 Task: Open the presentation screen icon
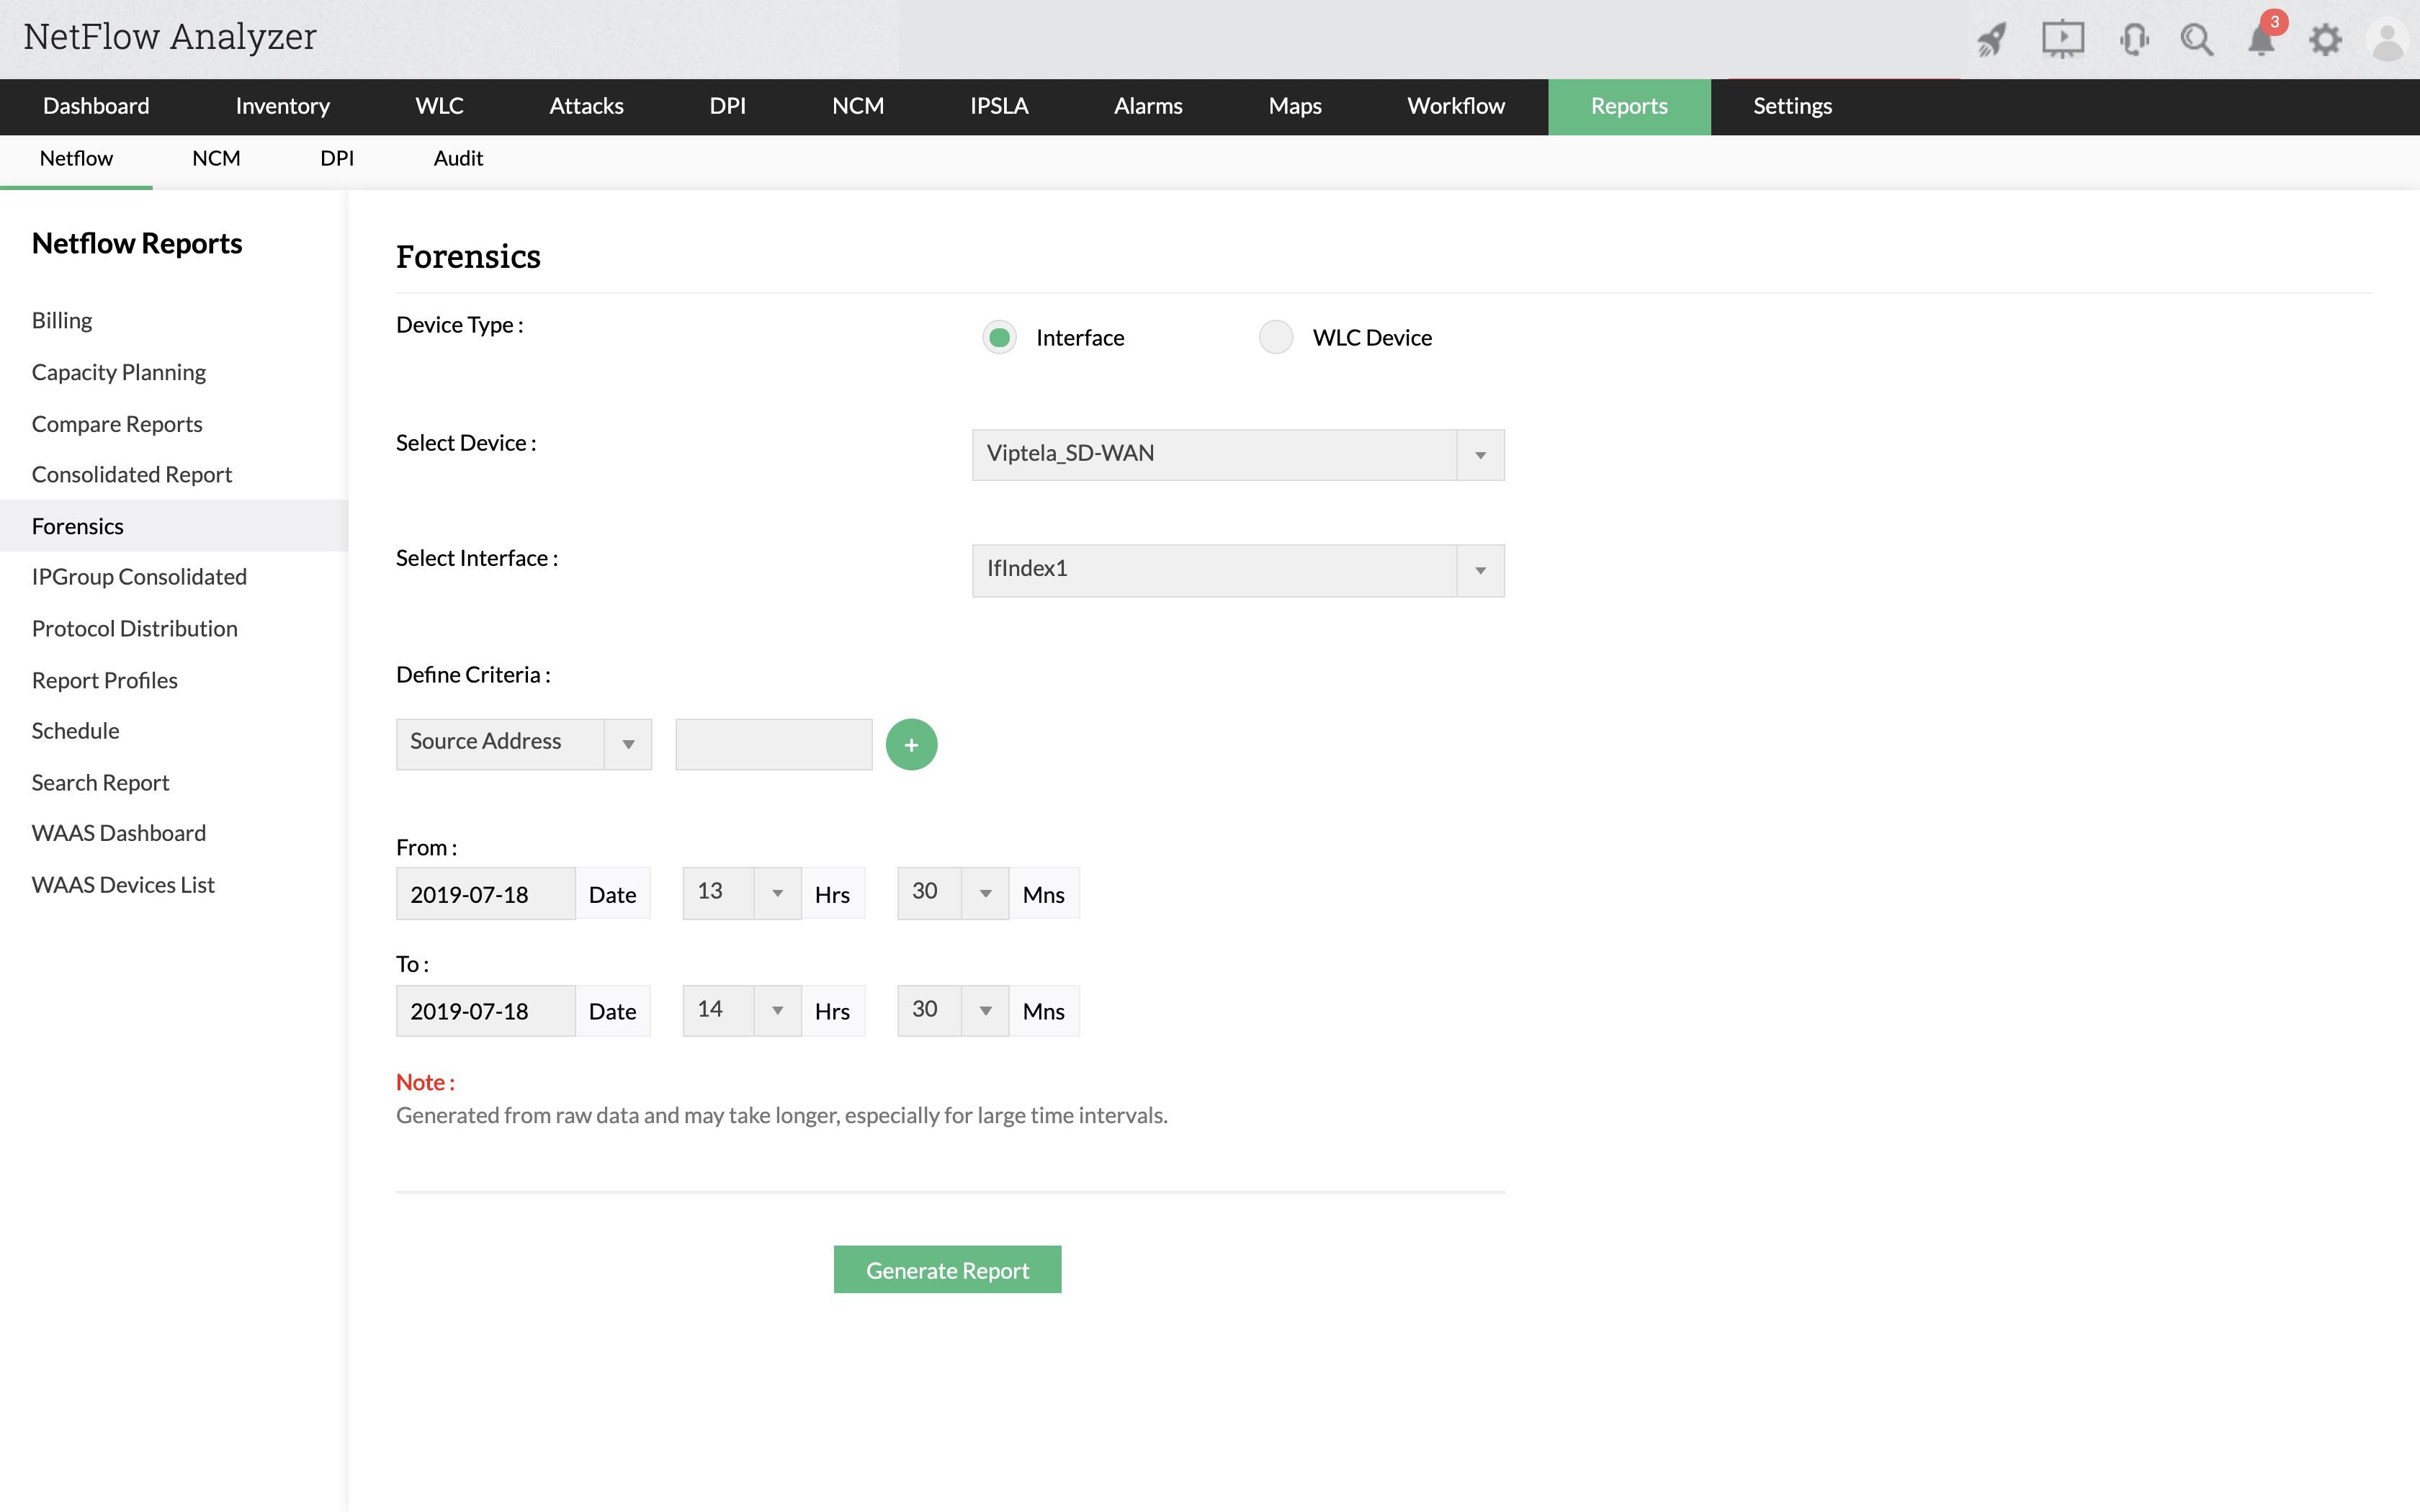(2062, 40)
